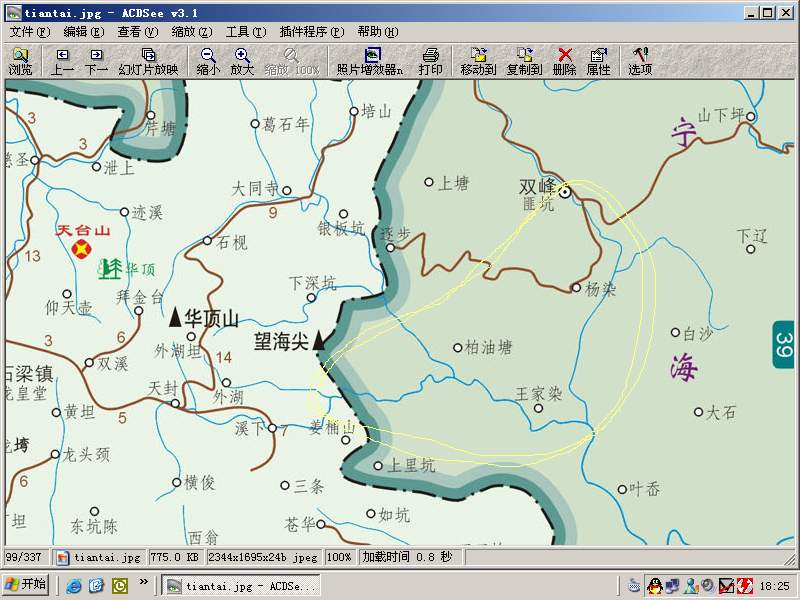Zoom in using 放大 magnifier

point(242,61)
